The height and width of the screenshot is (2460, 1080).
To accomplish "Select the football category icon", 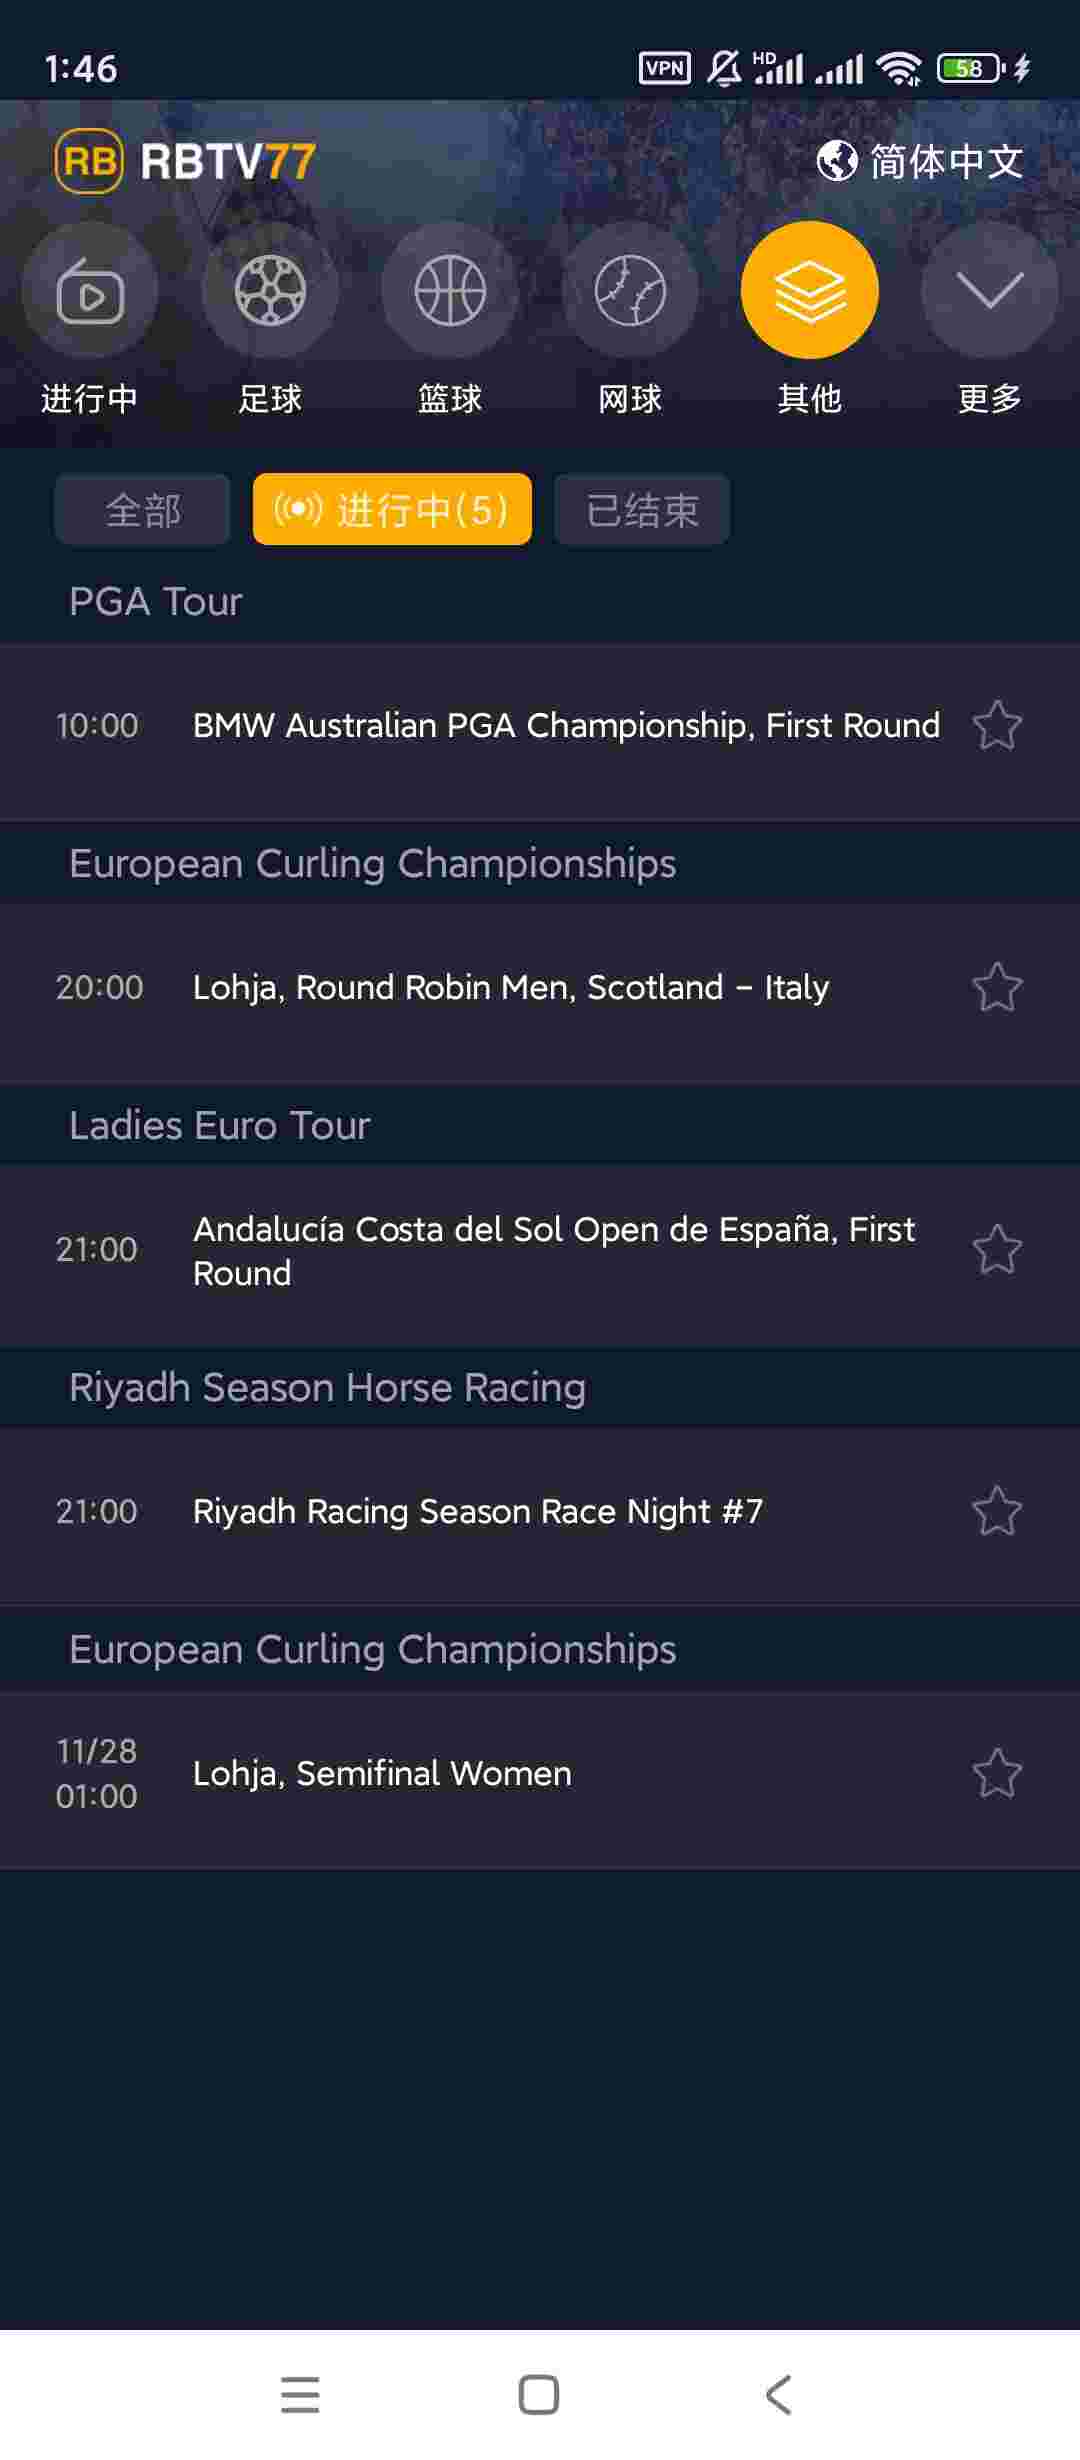I will [270, 291].
